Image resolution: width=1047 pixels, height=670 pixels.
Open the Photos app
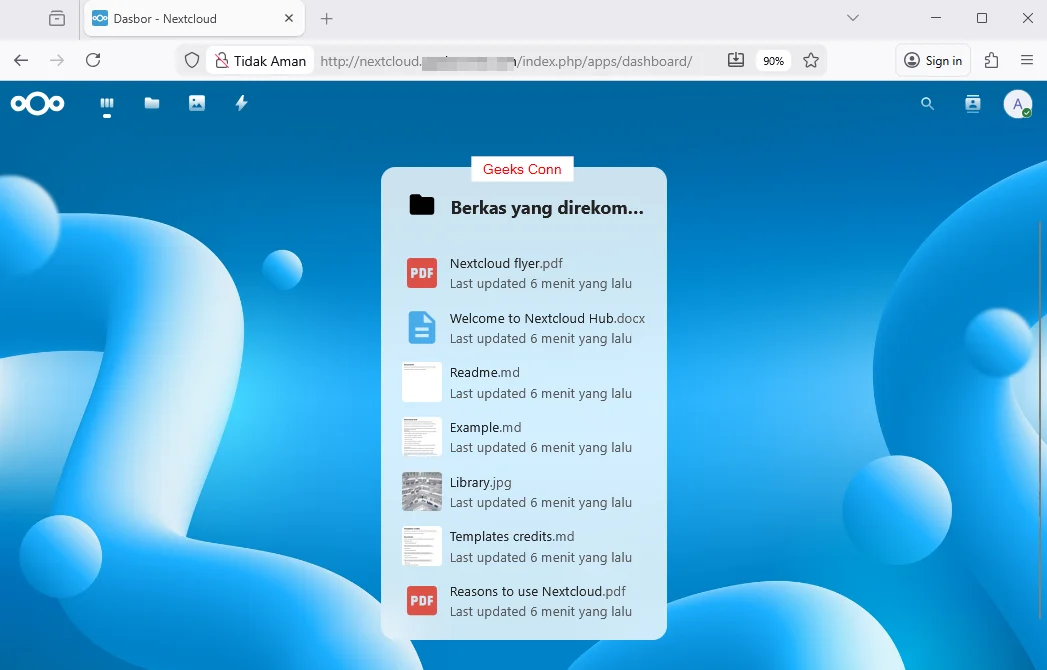pyautogui.click(x=196, y=103)
